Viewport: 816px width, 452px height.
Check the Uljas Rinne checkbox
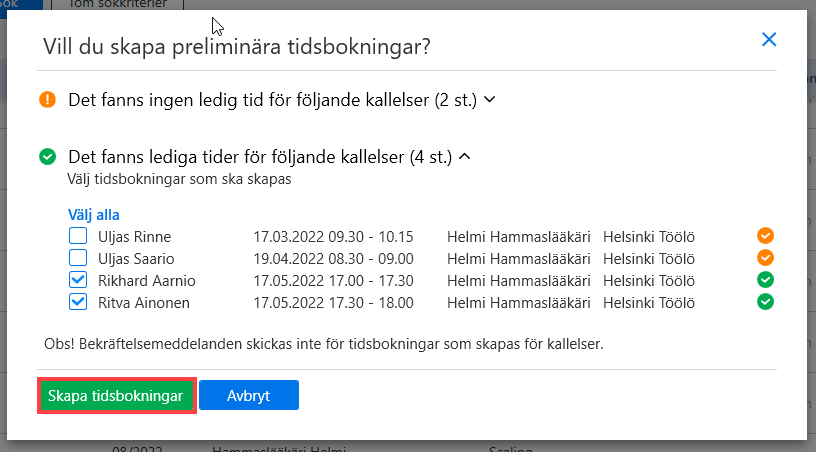point(78,236)
